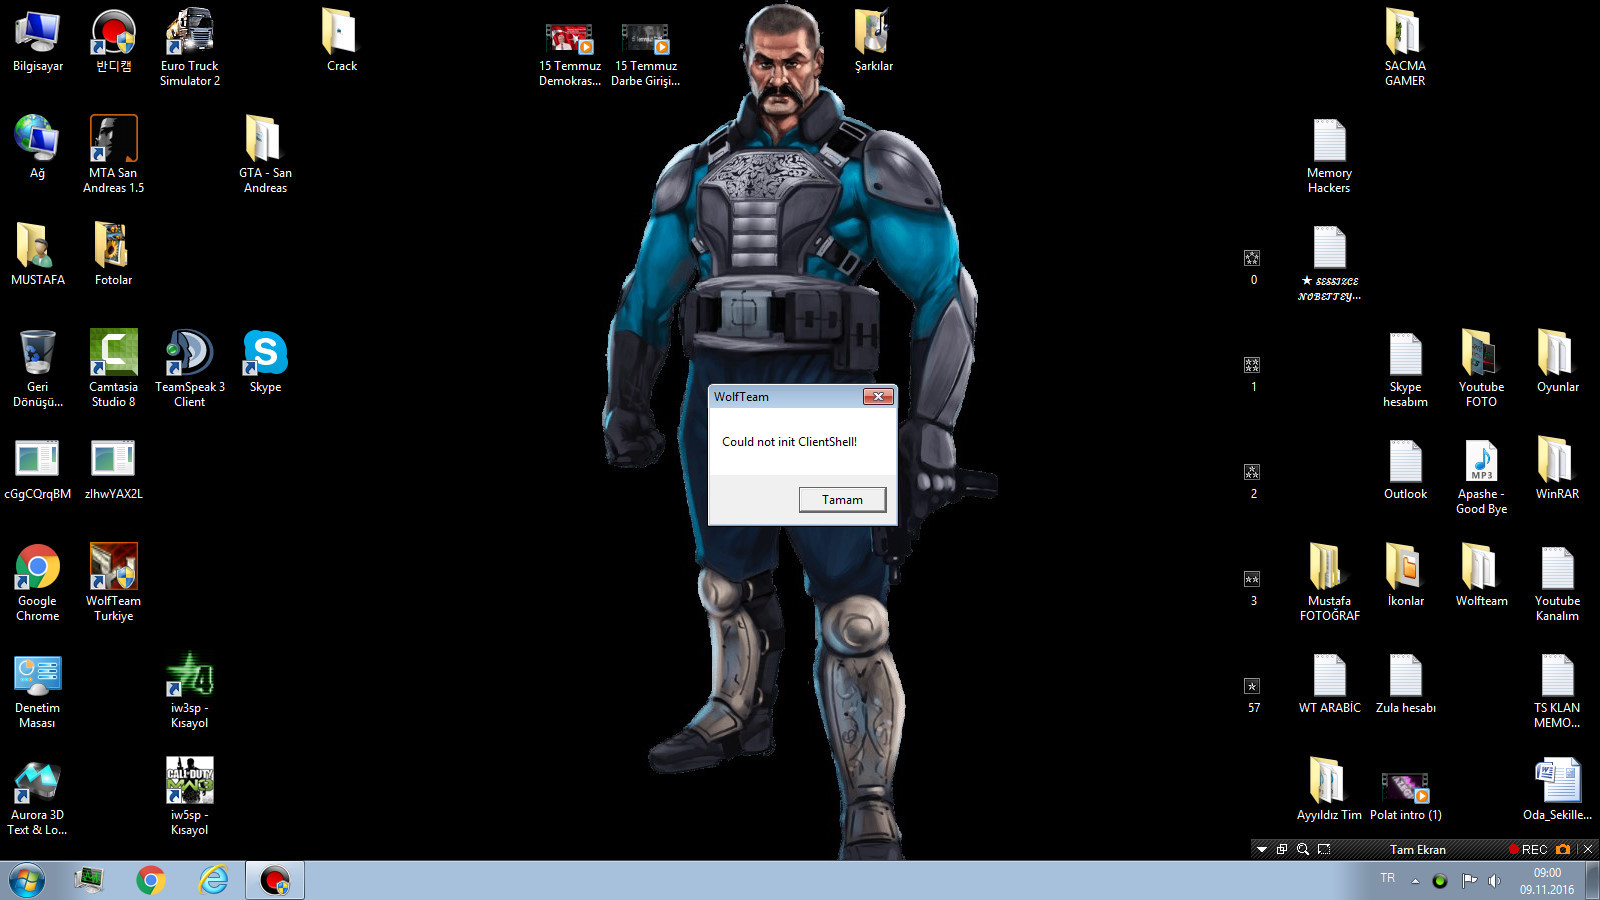This screenshot has height=900, width=1600.
Task: Start recording with the Bandicam REC button
Action: (x=1528, y=849)
